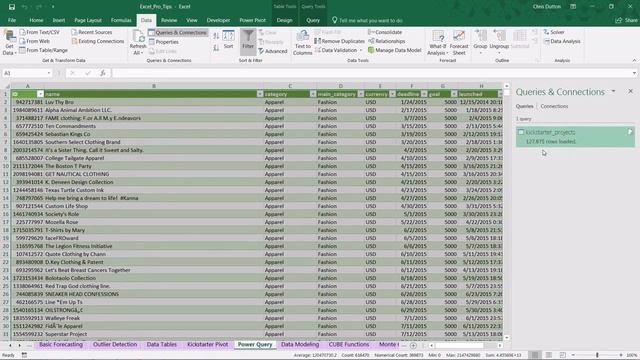Click the zoom slider in status bar
Image resolution: width=640 pixels, height=360 pixels.
pos(597,356)
